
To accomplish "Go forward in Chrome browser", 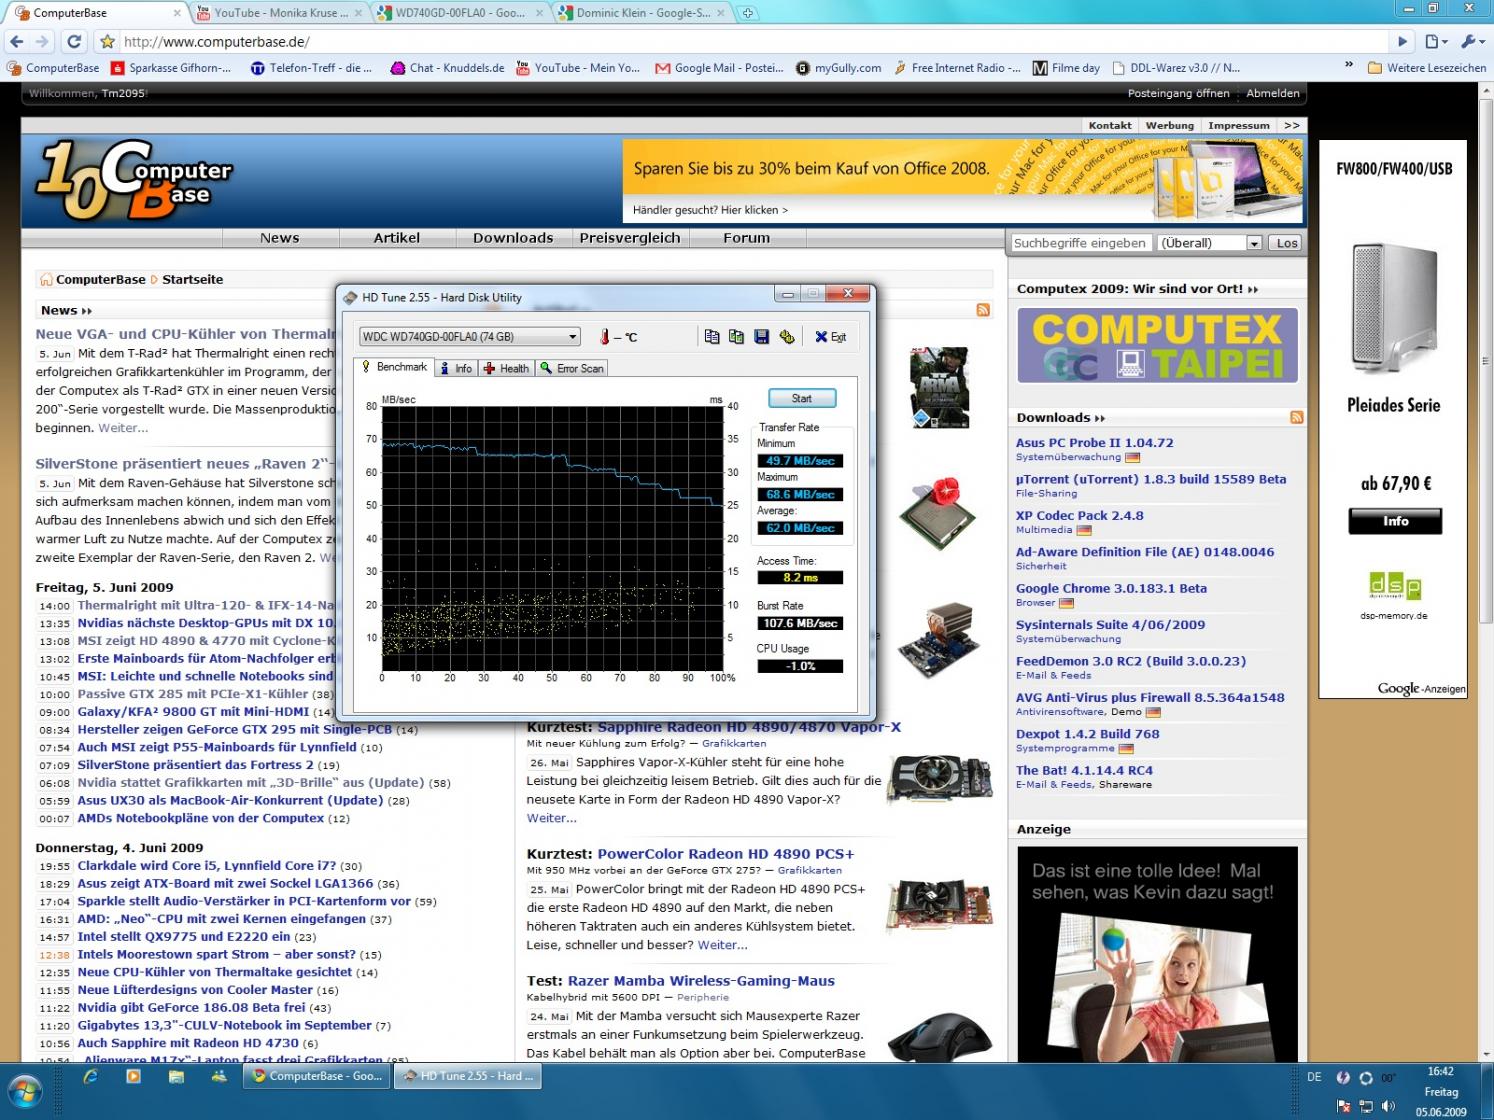I will click(x=42, y=41).
